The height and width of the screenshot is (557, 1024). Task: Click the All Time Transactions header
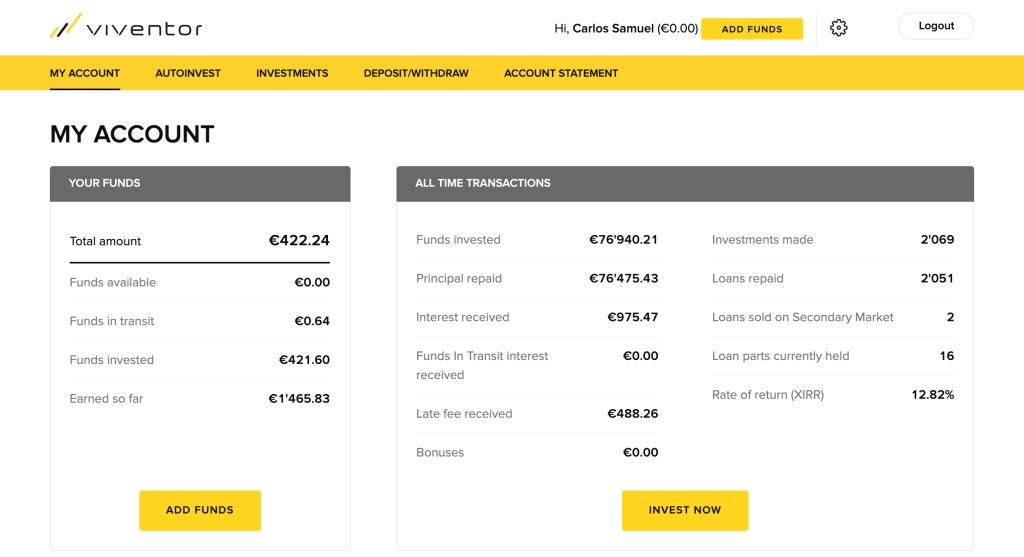point(684,183)
